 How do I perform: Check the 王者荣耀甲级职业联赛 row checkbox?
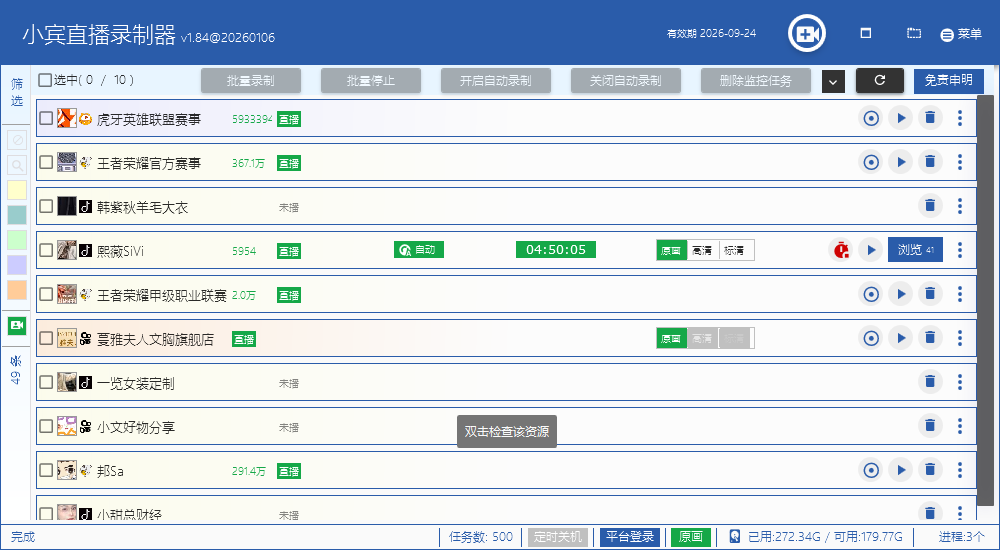(x=46, y=294)
